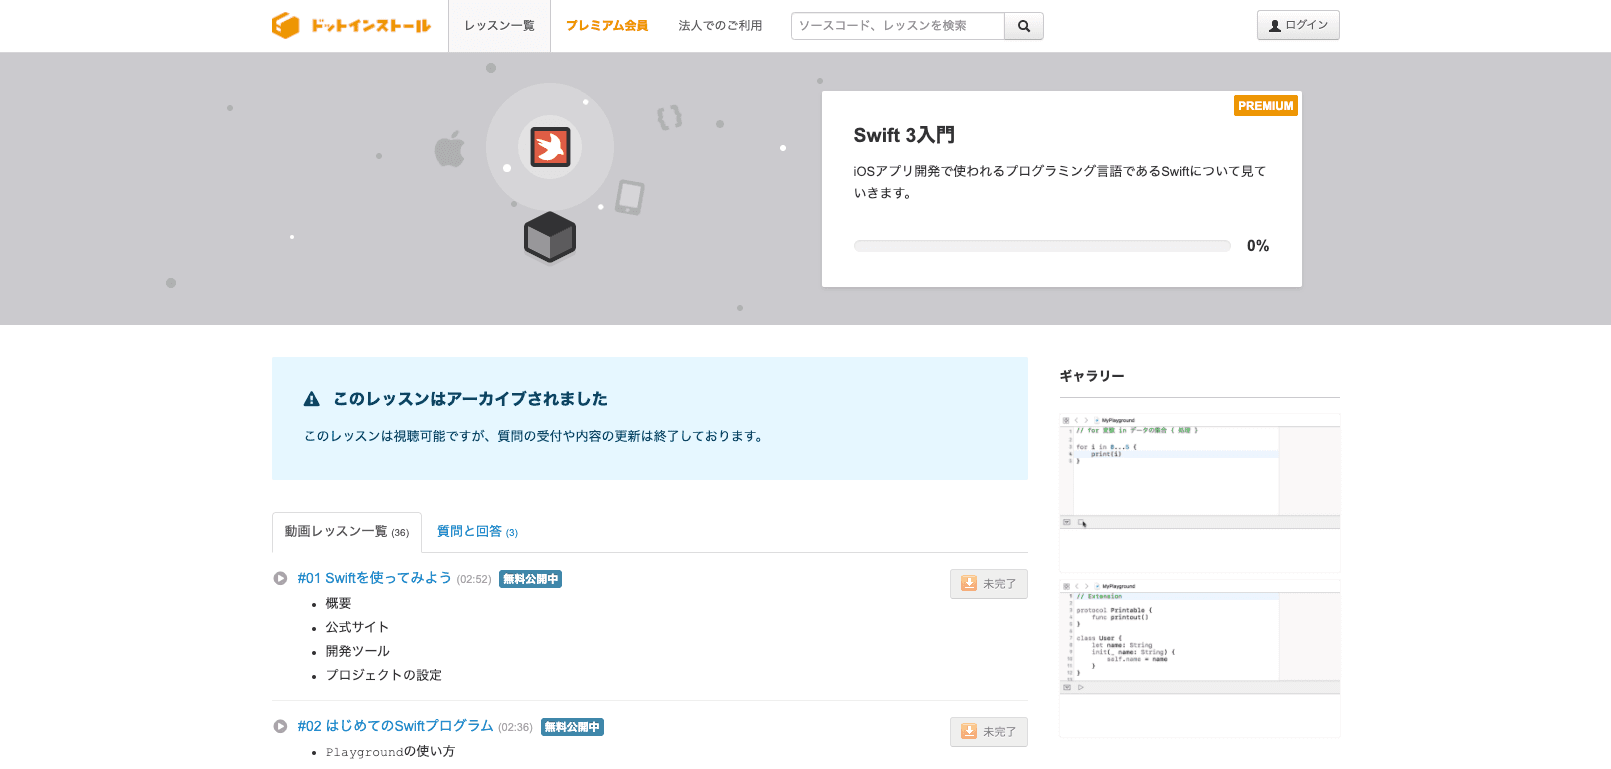The height and width of the screenshot is (769, 1611).
Task: Switch to 質問と回答 tab
Action: tap(477, 532)
